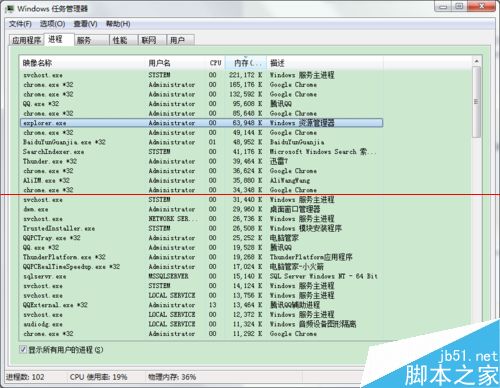Sort by the 描述 column header
Viewport: 500px width, 388px height.
(325, 63)
